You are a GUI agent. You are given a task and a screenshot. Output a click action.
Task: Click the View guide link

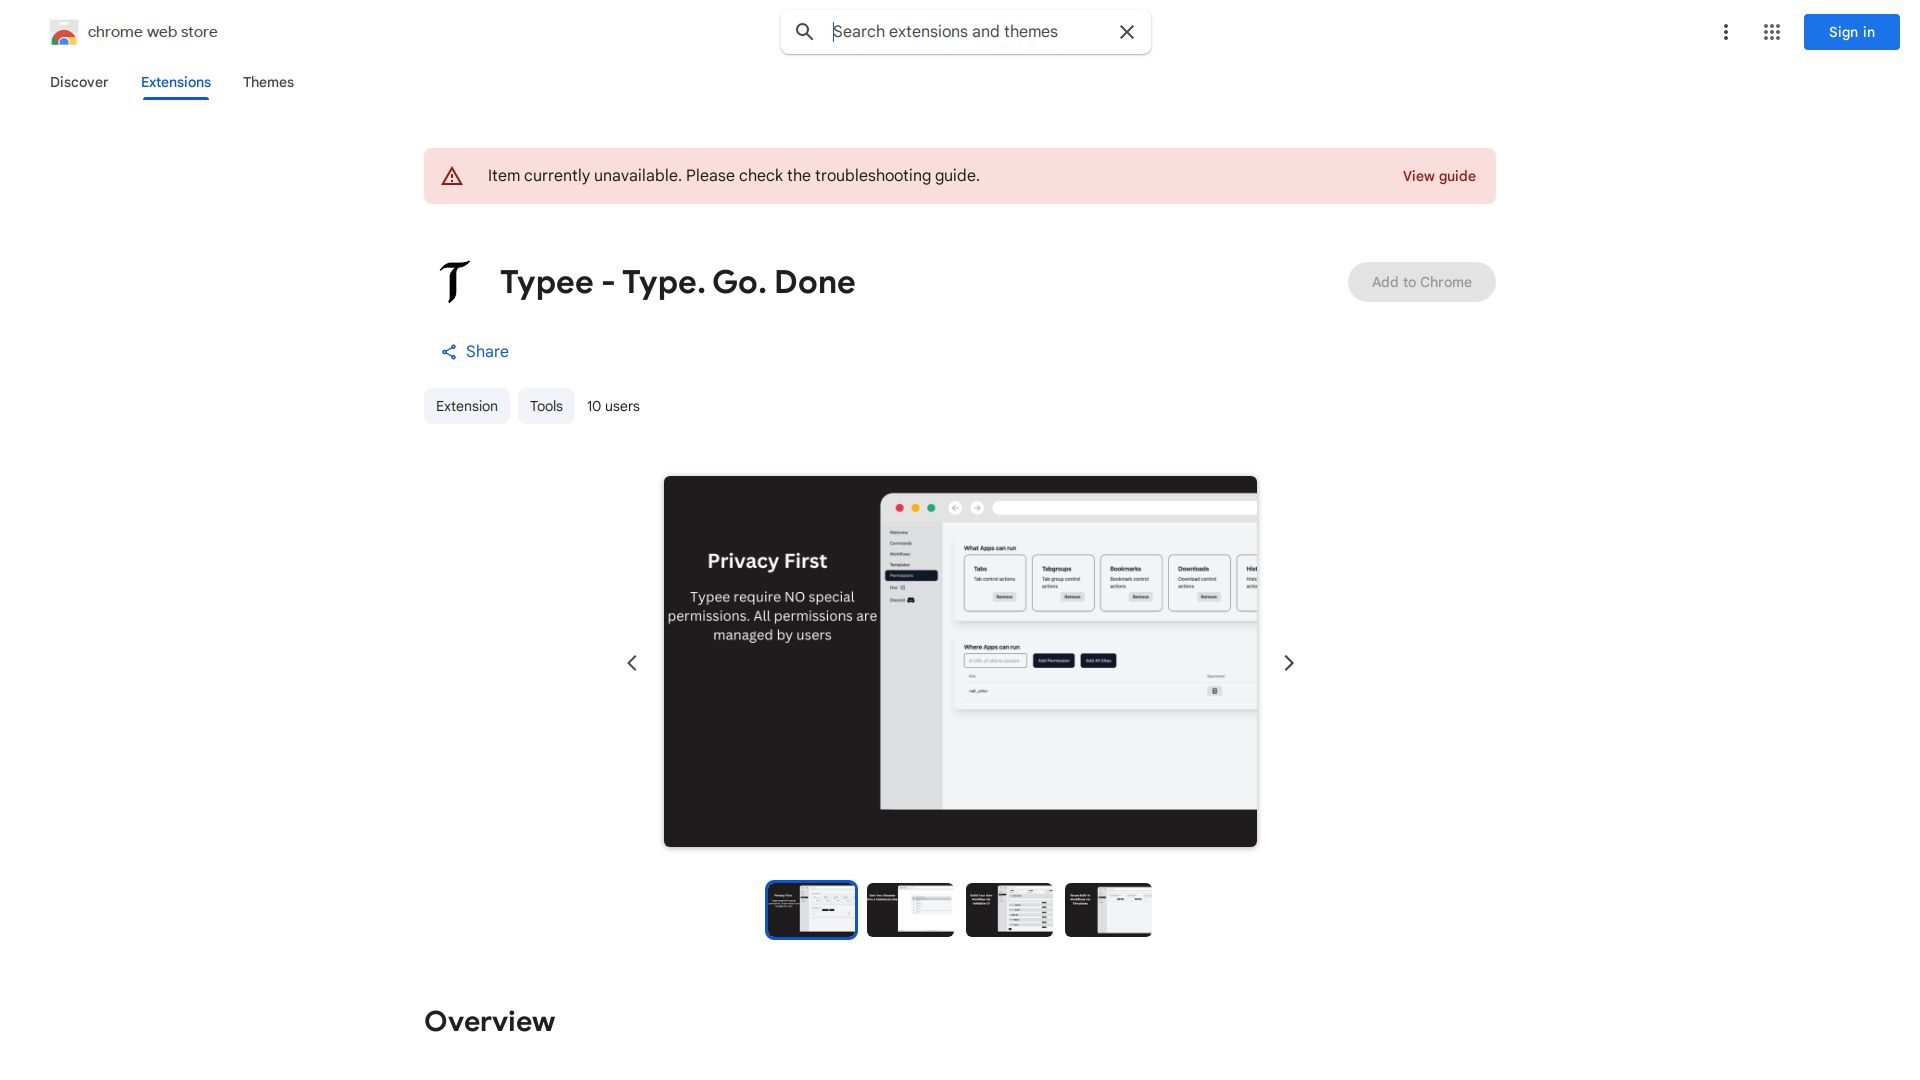(x=1439, y=175)
